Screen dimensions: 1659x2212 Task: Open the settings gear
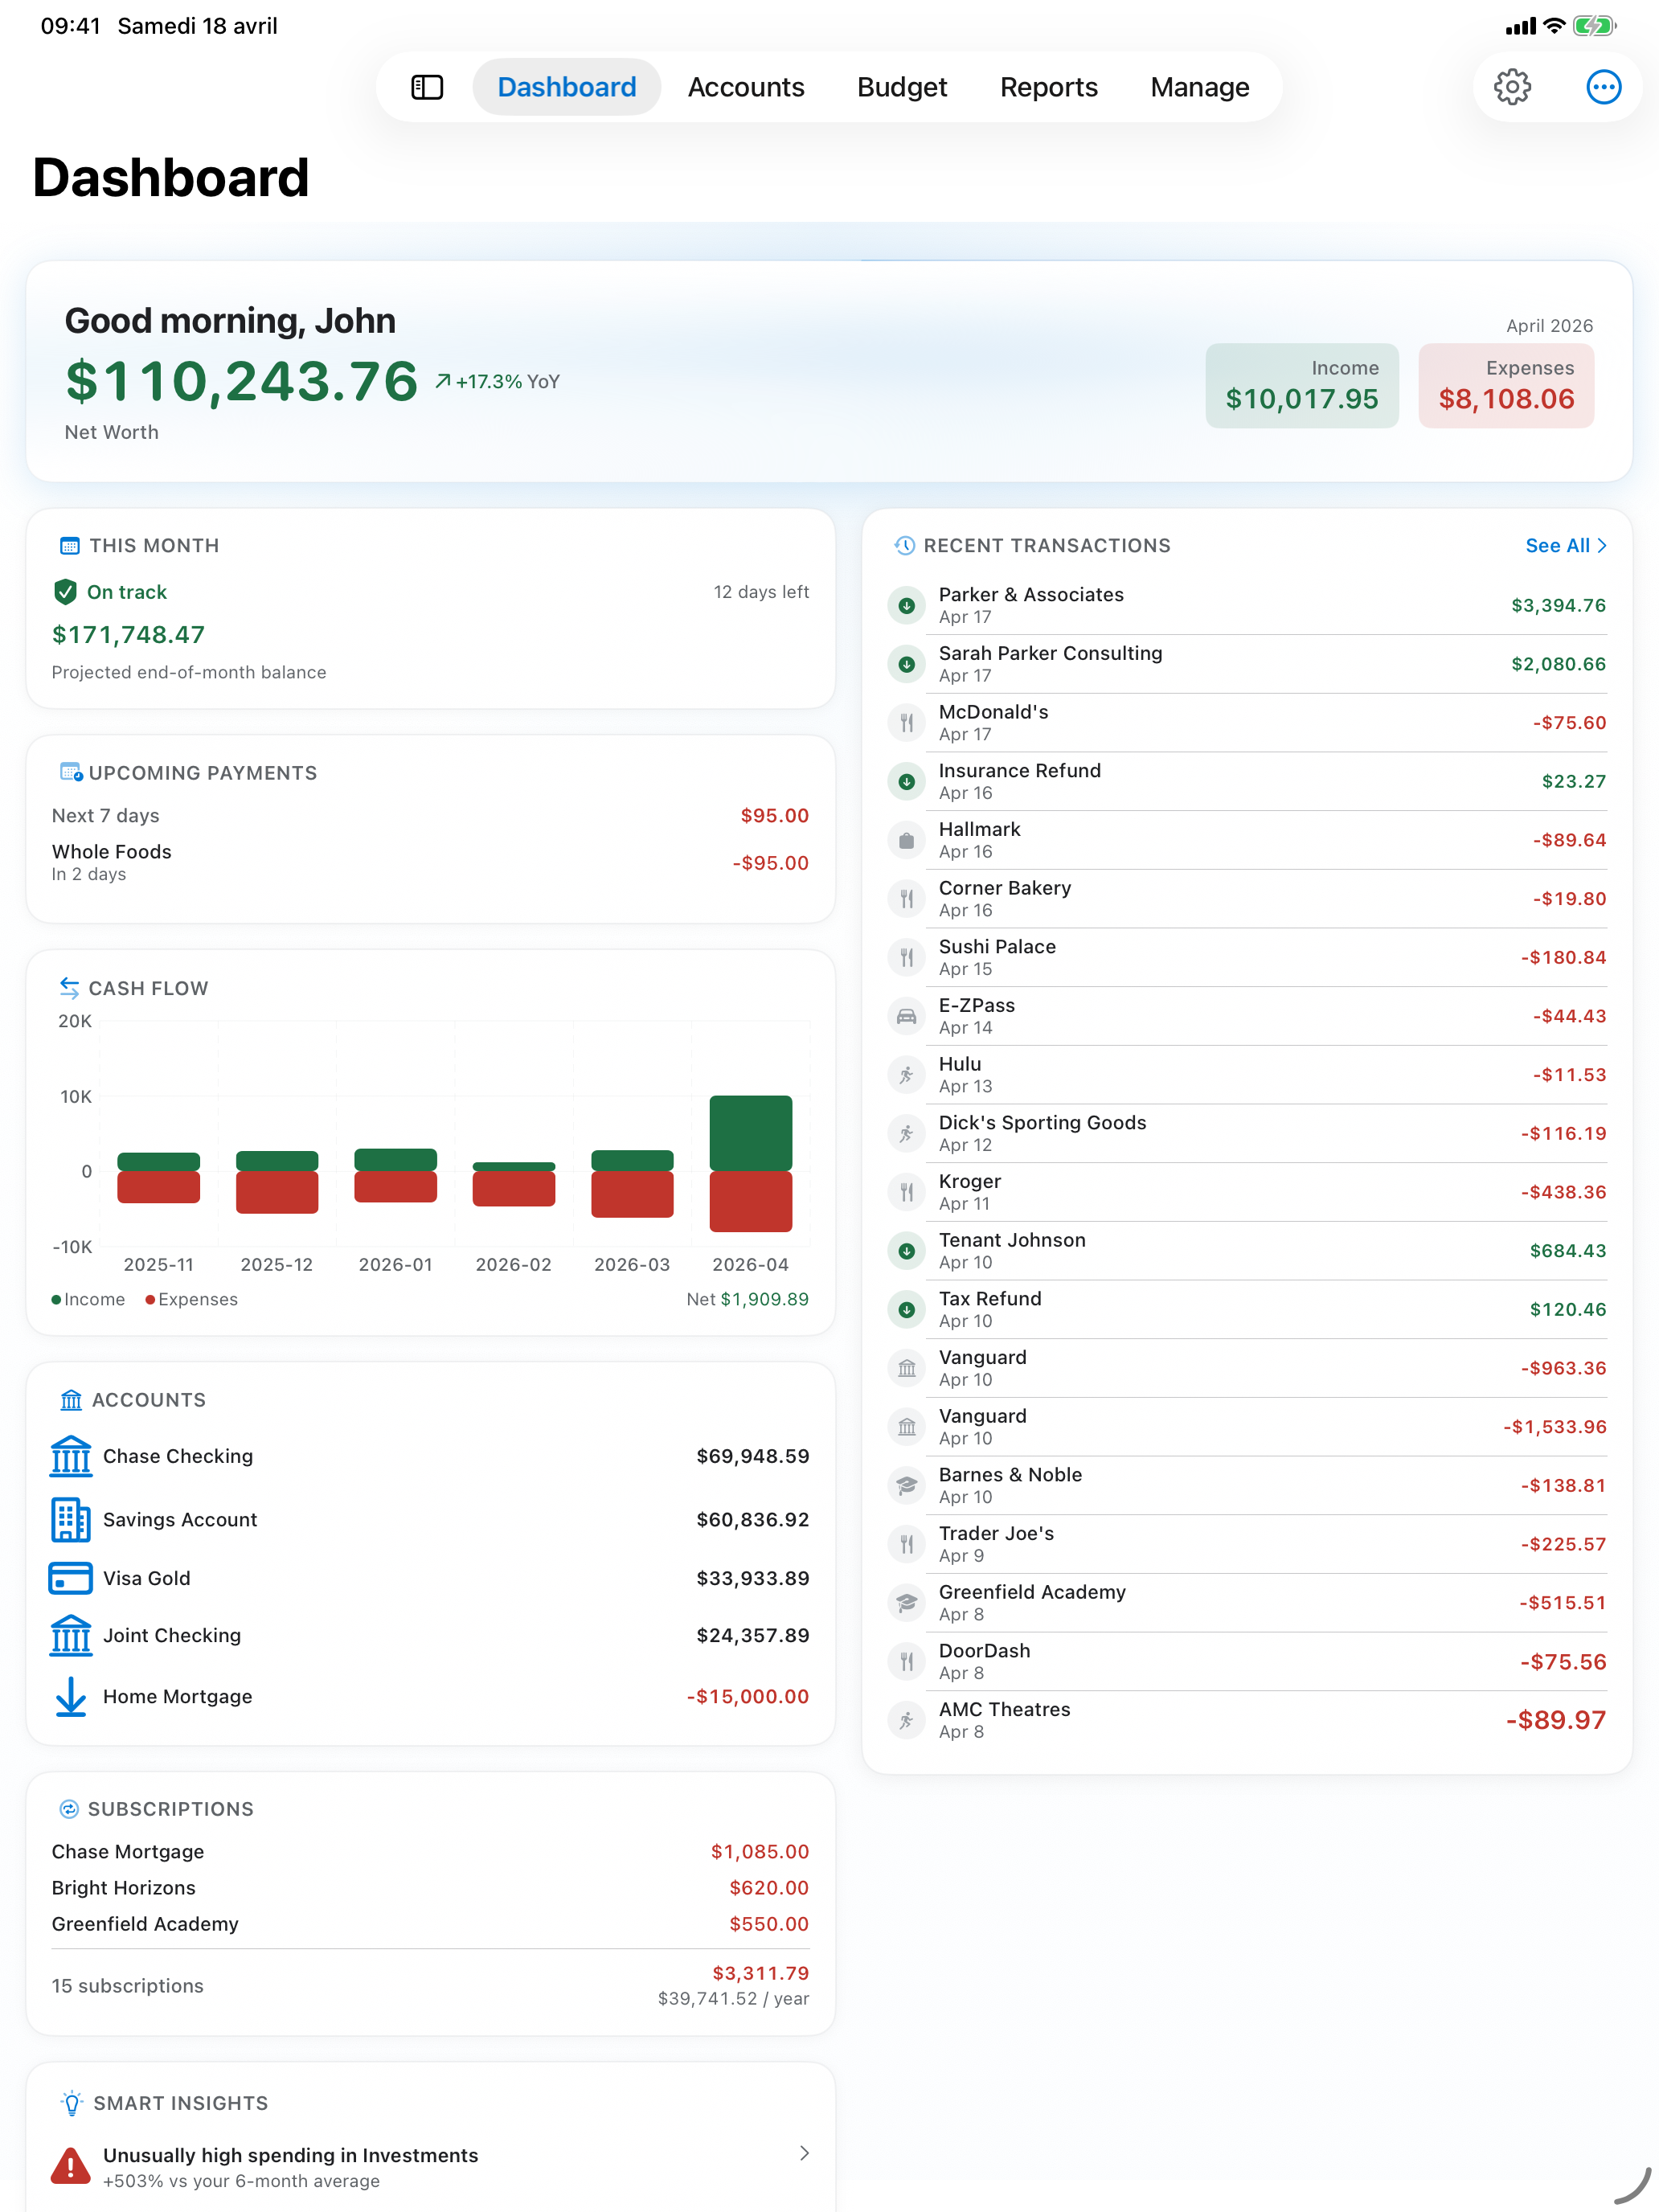point(1513,87)
